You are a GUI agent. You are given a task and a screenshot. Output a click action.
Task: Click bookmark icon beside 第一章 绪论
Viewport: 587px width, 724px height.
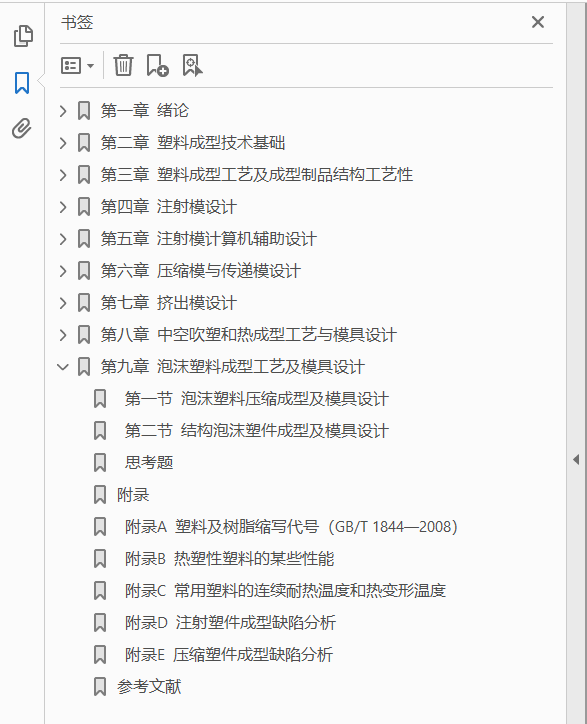(84, 111)
